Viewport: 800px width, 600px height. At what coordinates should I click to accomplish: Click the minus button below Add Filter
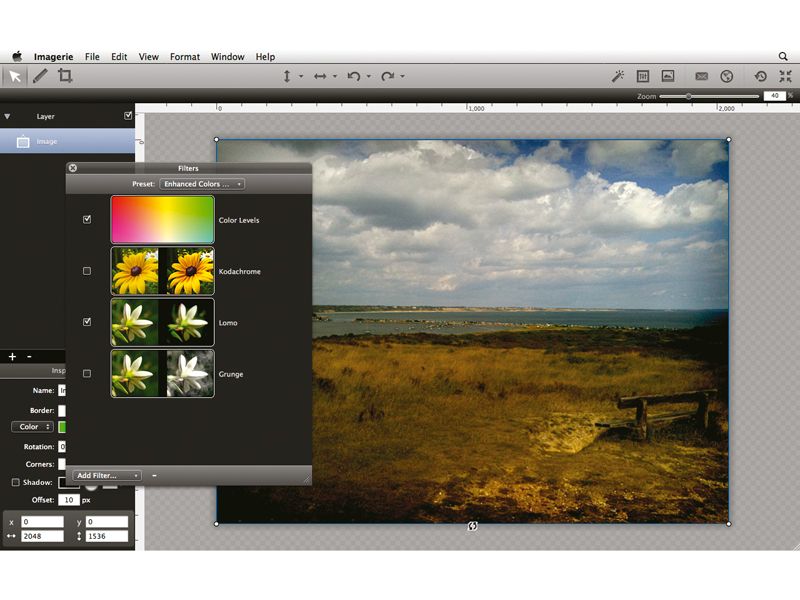coord(154,476)
